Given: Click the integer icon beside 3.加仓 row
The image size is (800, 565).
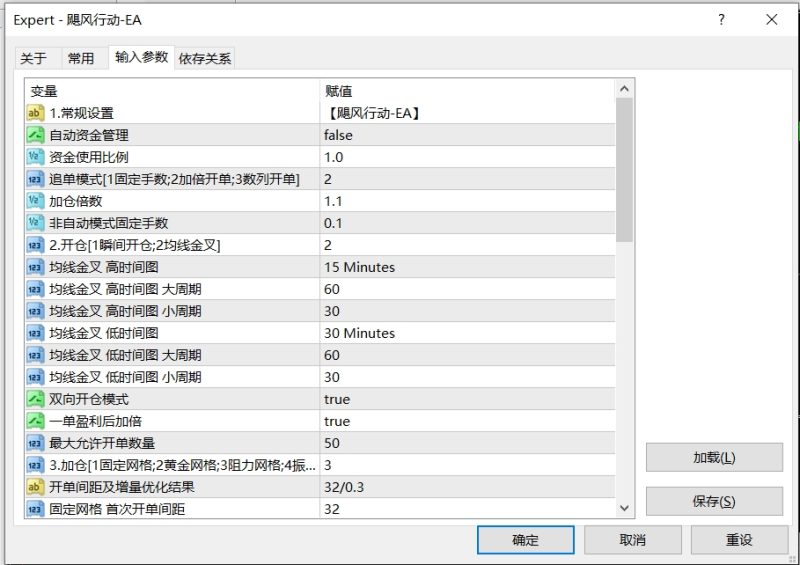Looking at the screenshot, I should coord(35,464).
